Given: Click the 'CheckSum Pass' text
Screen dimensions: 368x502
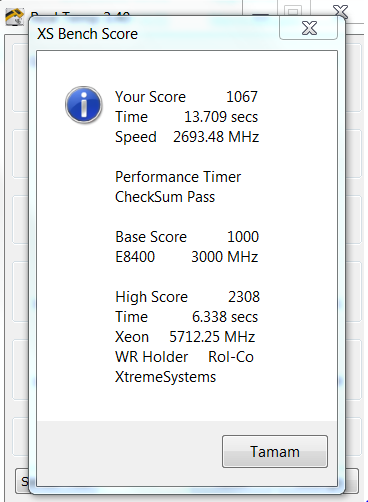Looking at the screenshot, I should 165,197.
